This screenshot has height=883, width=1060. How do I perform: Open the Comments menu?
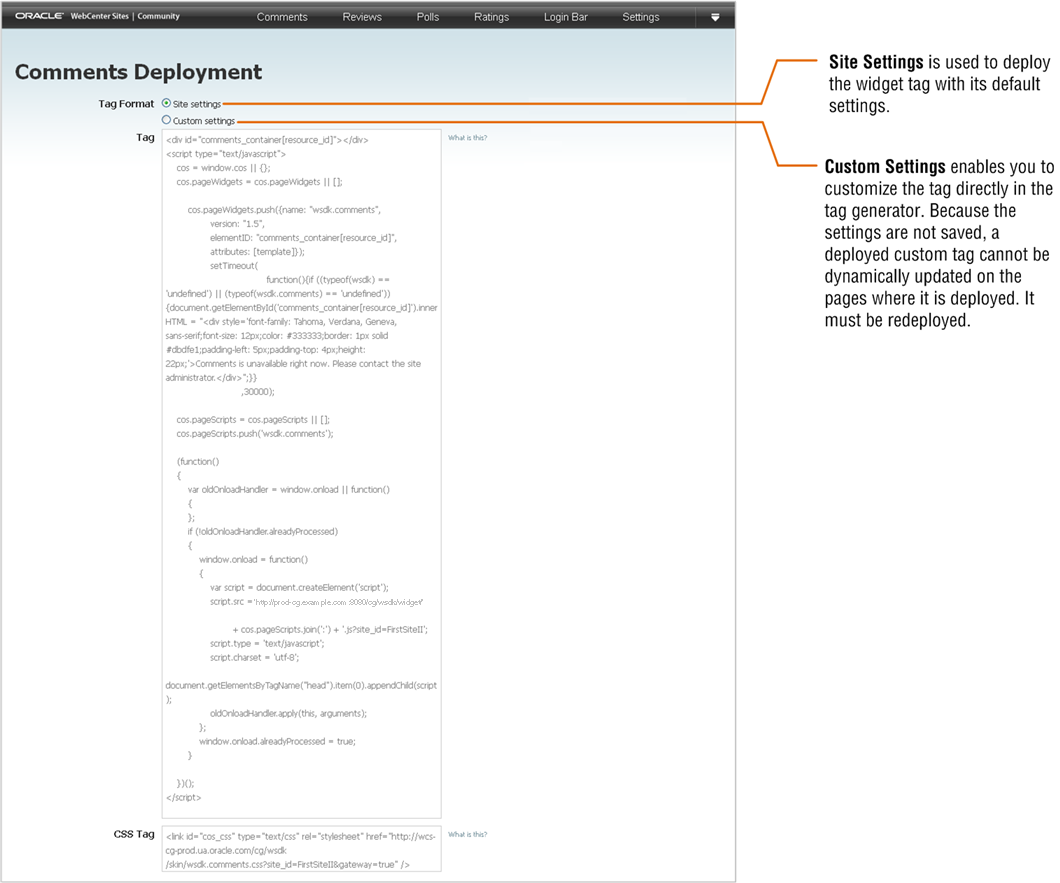[x=282, y=17]
